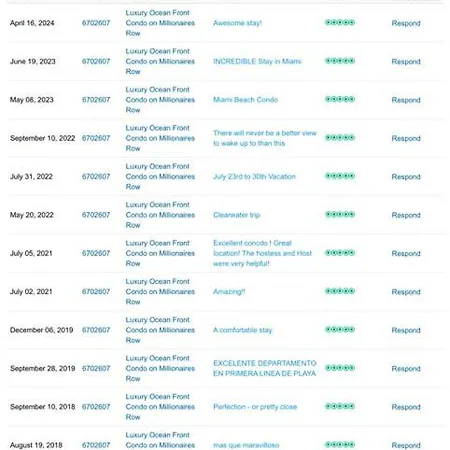Screen dimensions: 450x450
Task: Click the rating bubbles for September 10, 2018 review
Action: click(x=340, y=406)
